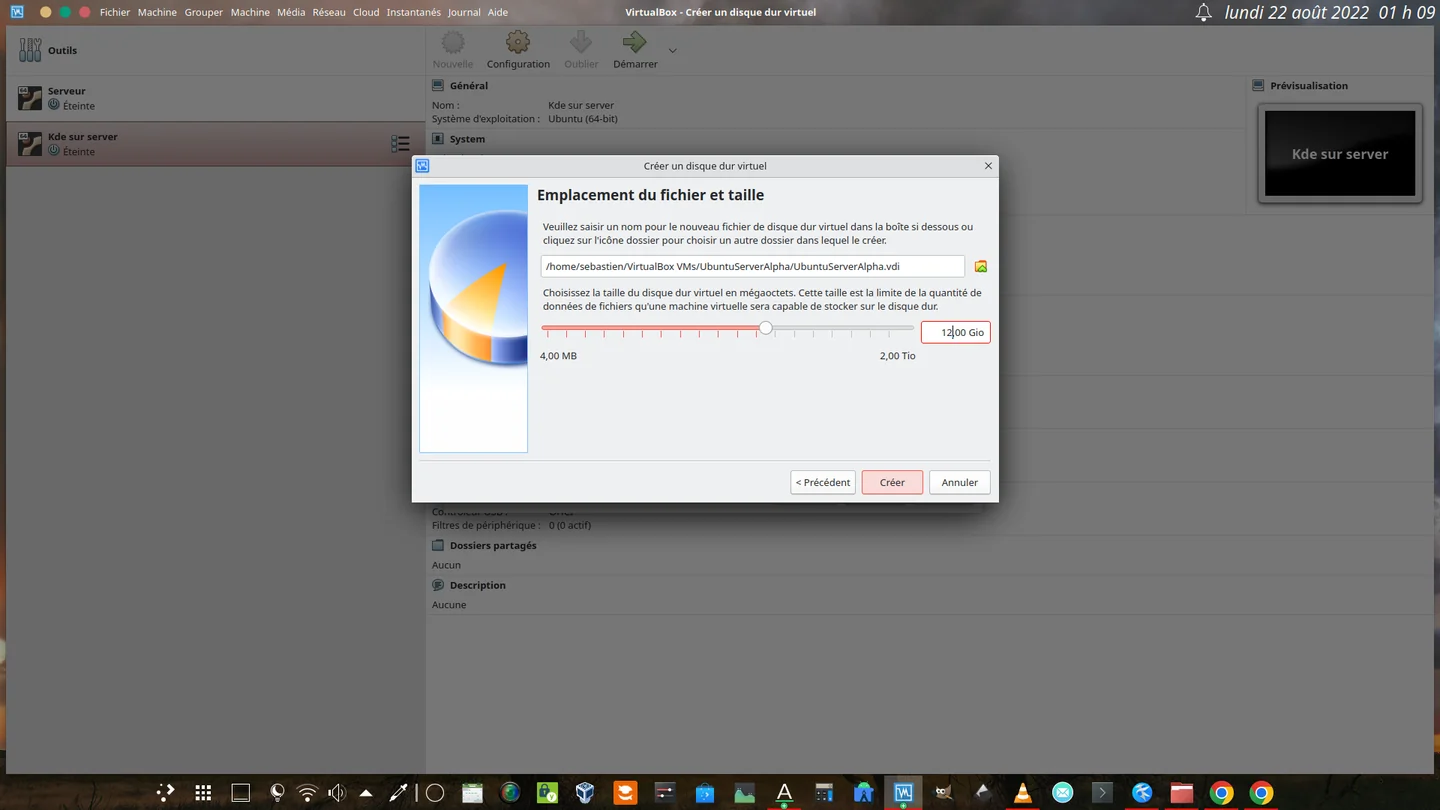Cancel the dialog with Annuler
1440x810 pixels.
[x=959, y=482]
